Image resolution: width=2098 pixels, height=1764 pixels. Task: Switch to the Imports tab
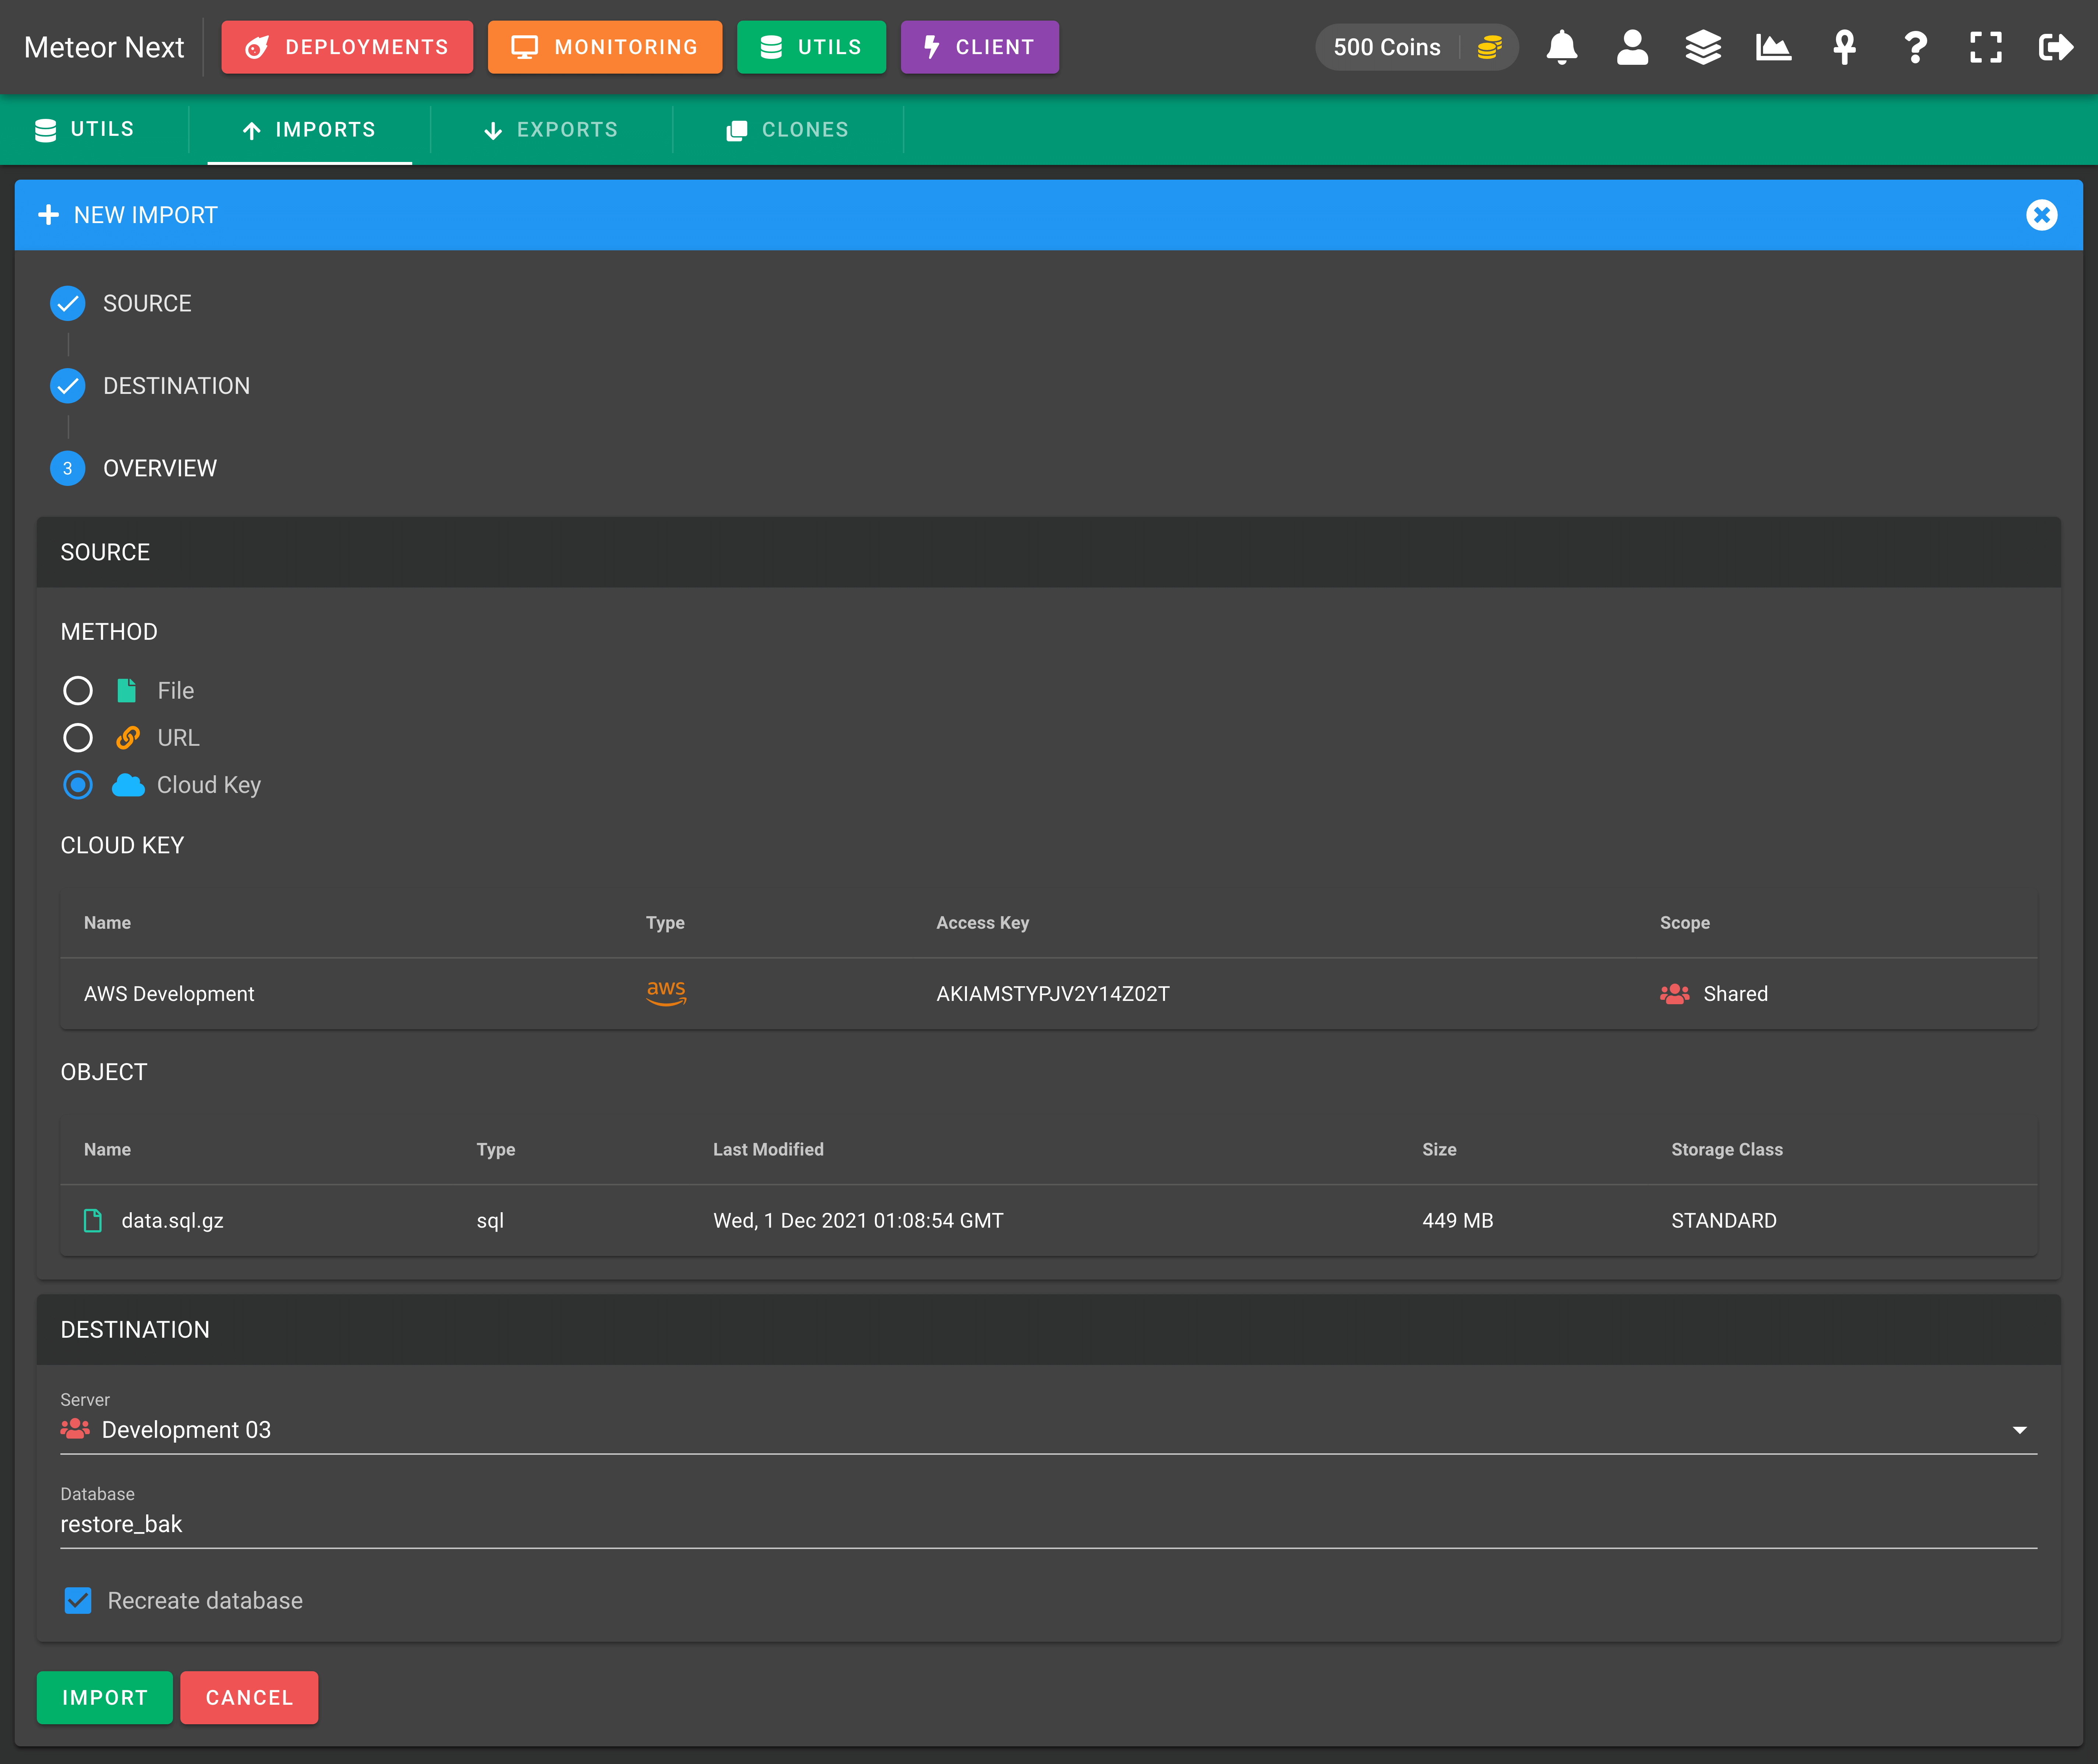point(310,130)
